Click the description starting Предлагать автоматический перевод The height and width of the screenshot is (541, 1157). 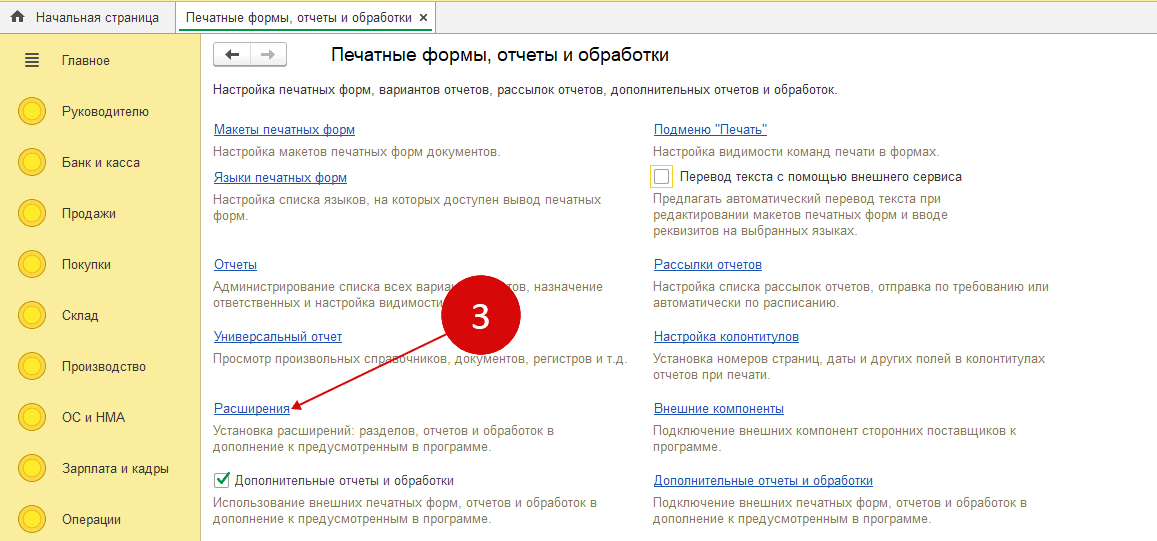pos(801,215)
